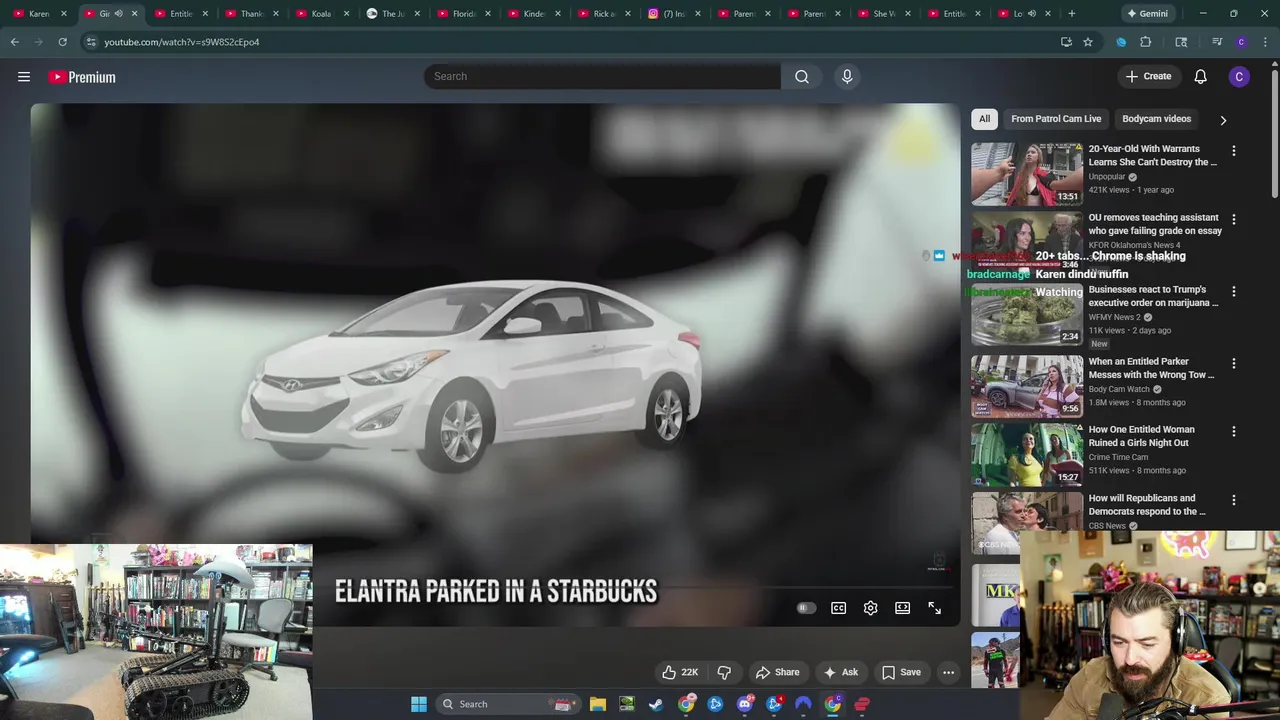This screenshot has width=1280, height=720.
Task: Go to YouTube Premium home logo
Action: pyautogui.click(x=82, y=77)
